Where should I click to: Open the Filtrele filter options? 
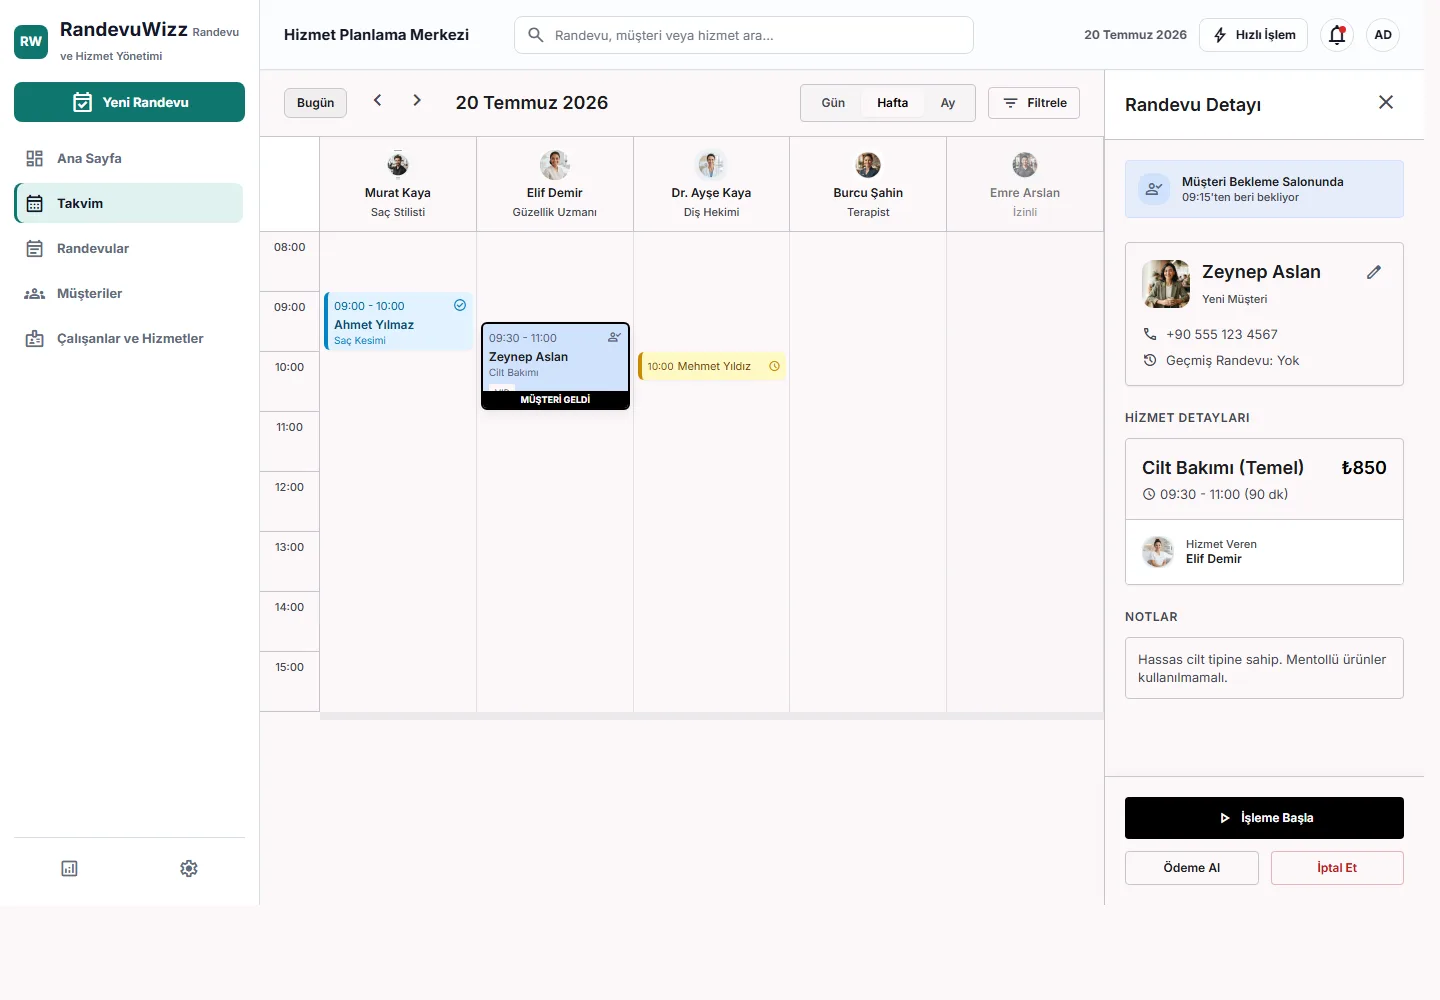1034,103
